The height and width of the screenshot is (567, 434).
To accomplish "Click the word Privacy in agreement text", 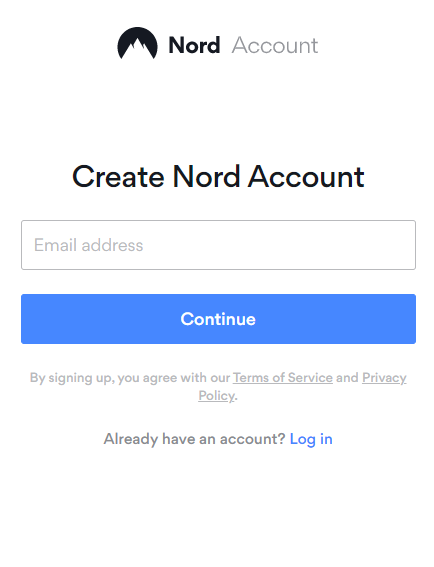I will coord(384,378).
